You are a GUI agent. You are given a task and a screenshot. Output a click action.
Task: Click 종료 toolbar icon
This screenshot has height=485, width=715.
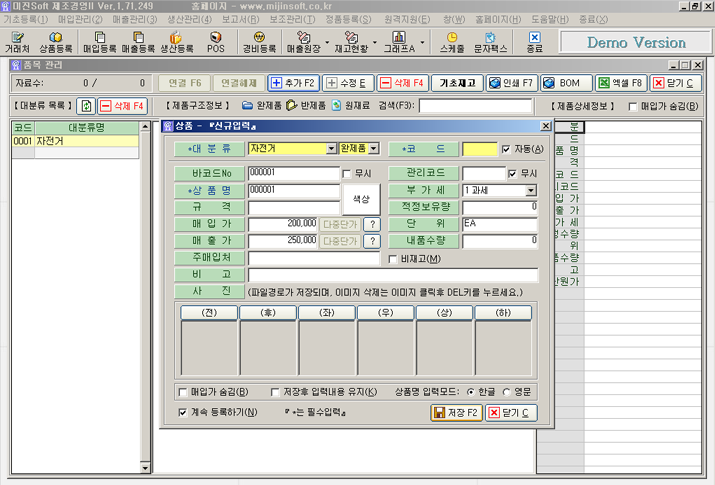click(x=534, y=42)
